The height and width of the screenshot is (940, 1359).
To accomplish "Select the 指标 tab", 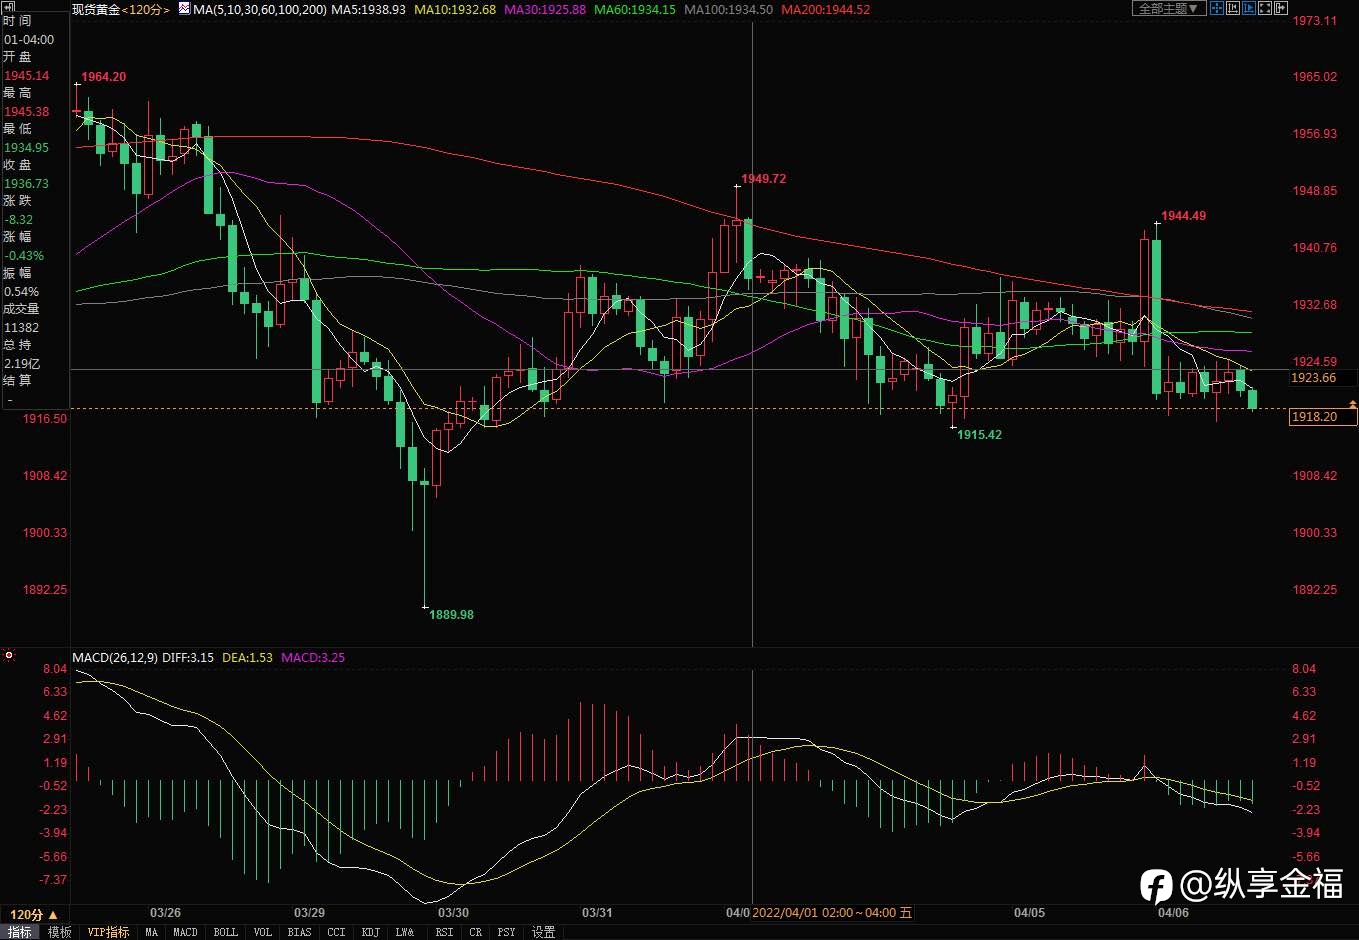I will (x=20, y=932).
